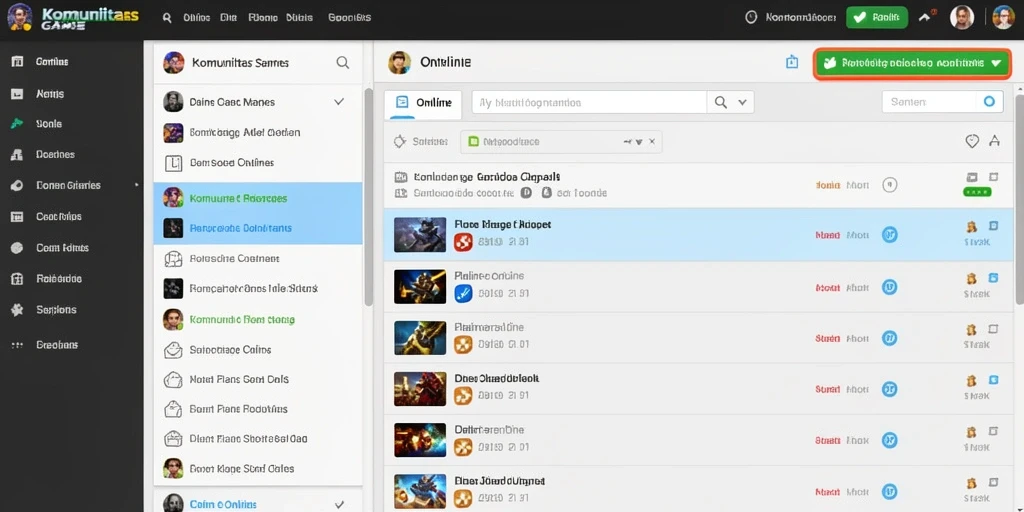Click the magnifier in the main search field
Image resolution: width=1024 pixels, height=512 pixels.
721,102
